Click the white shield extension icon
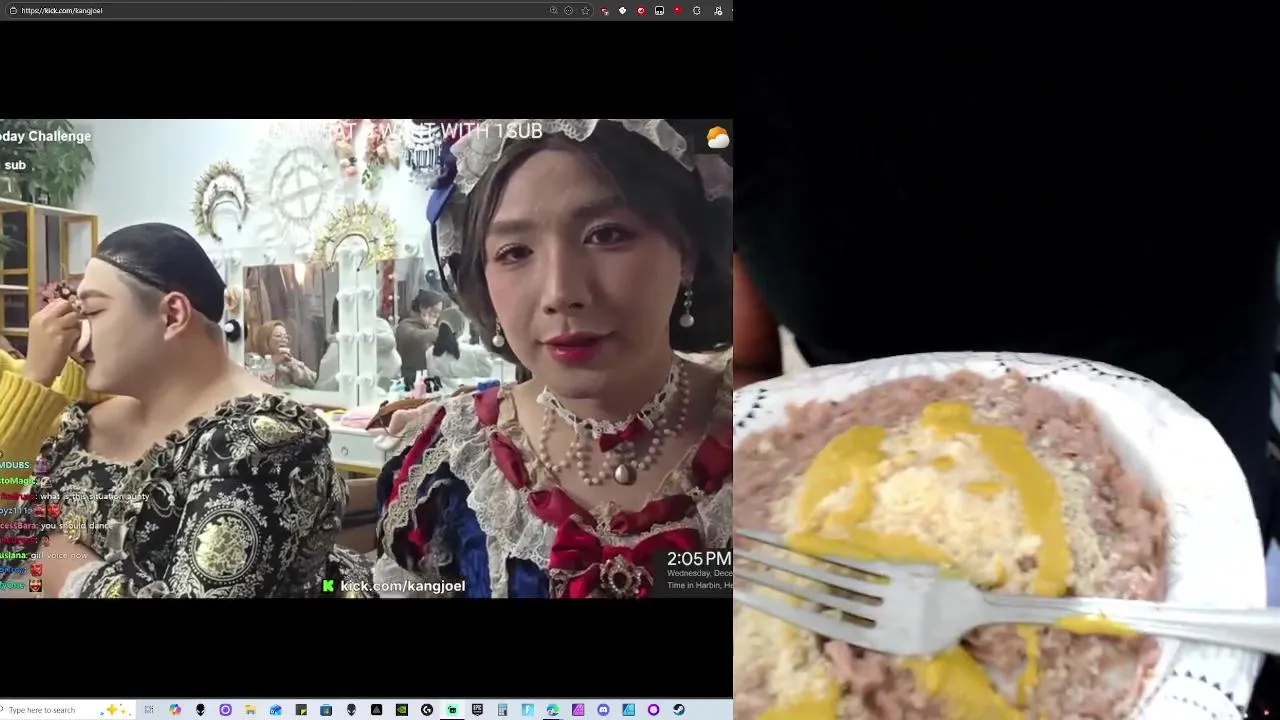The width and height of the screenshot is (1280, 720). click(622, 10)
